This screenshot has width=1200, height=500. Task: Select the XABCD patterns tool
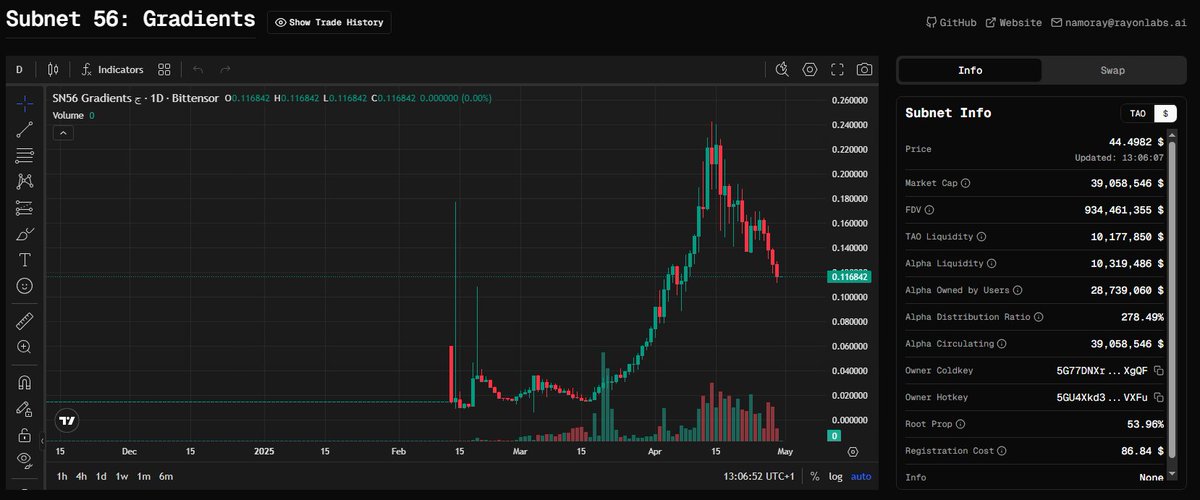click(25, 181)
